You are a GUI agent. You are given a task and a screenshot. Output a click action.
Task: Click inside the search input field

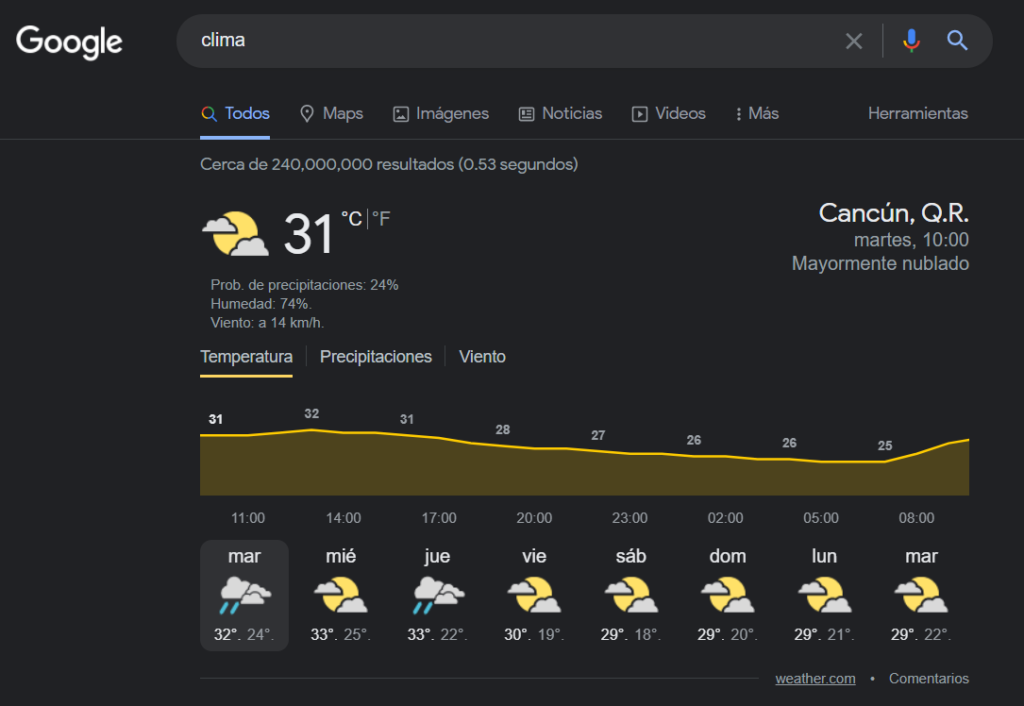(500, 41)
